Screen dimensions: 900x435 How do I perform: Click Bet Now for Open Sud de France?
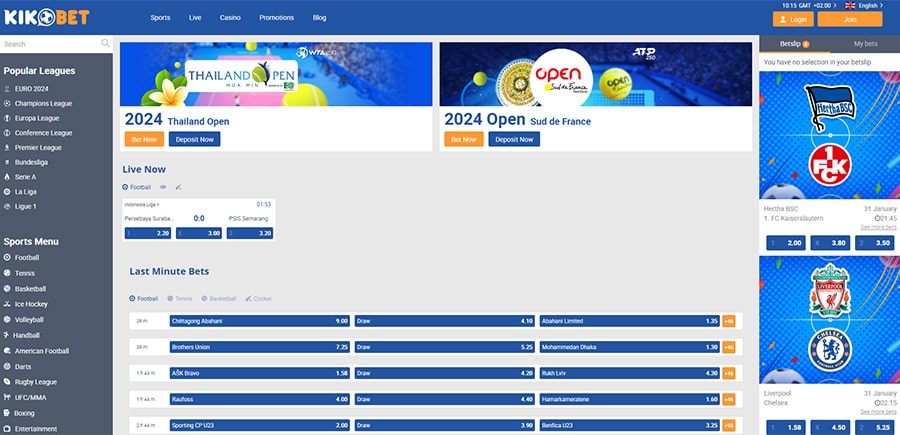click(464, 139)
